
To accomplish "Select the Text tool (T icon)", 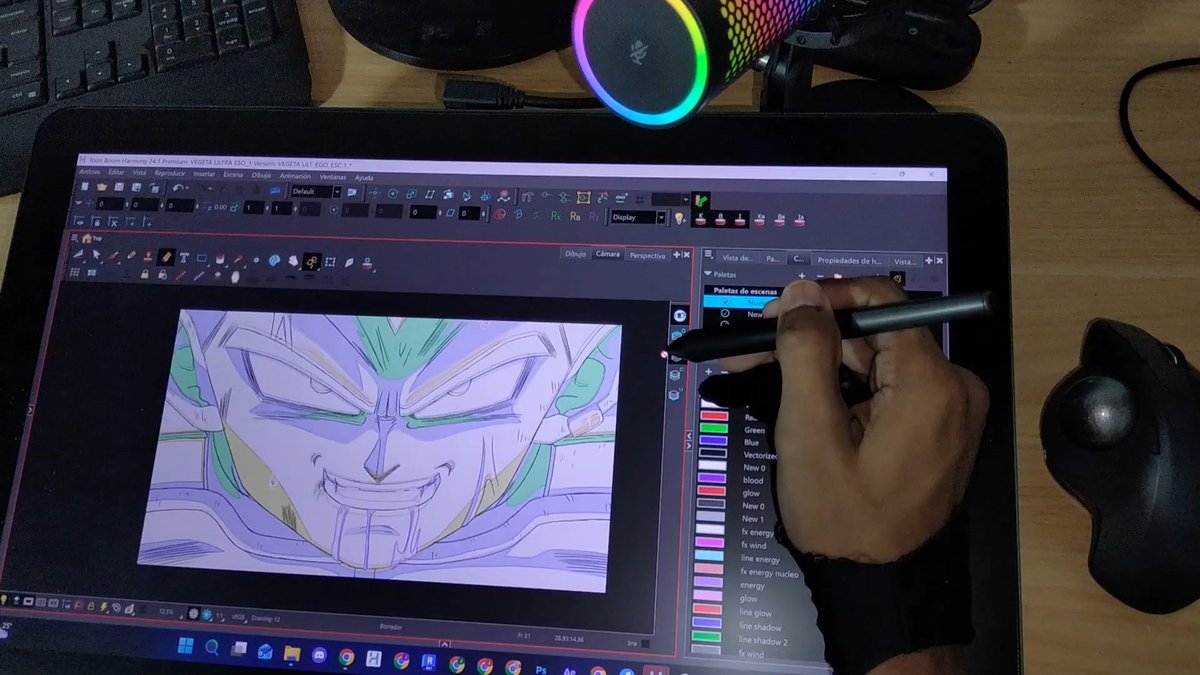I will (184, 258).
